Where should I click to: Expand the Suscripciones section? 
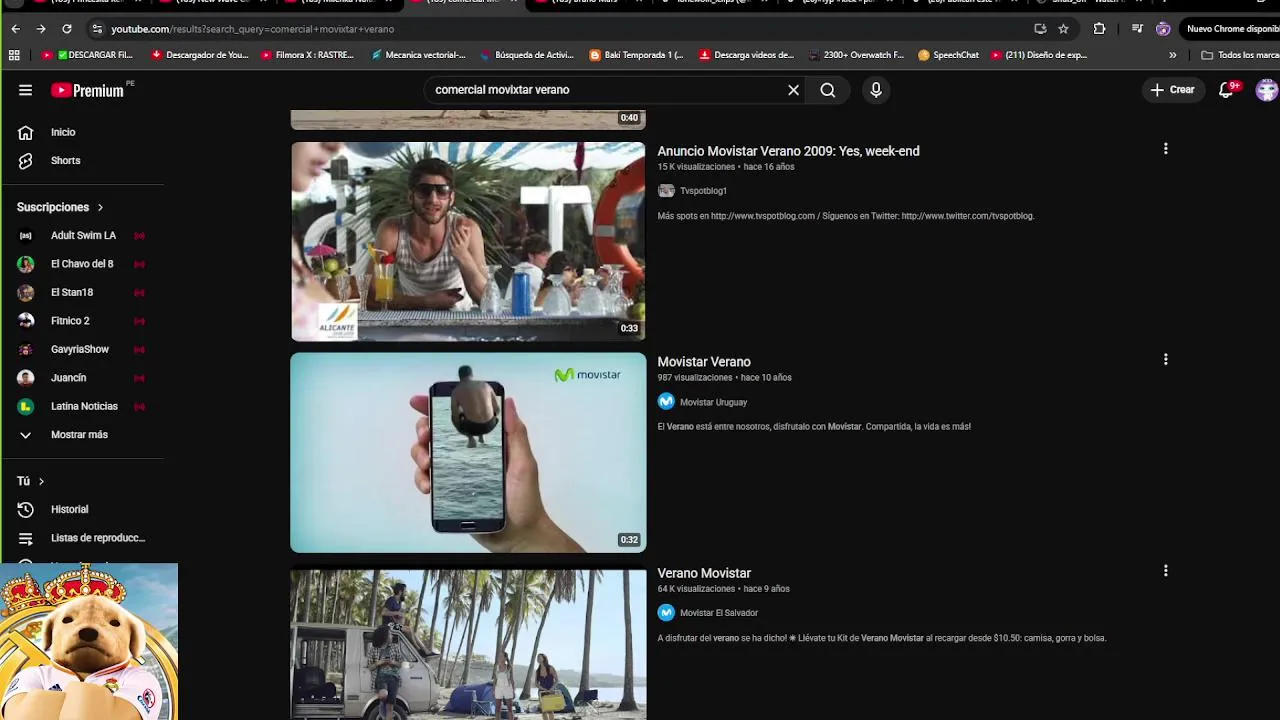pyautogui.click(x=60, y=207)
